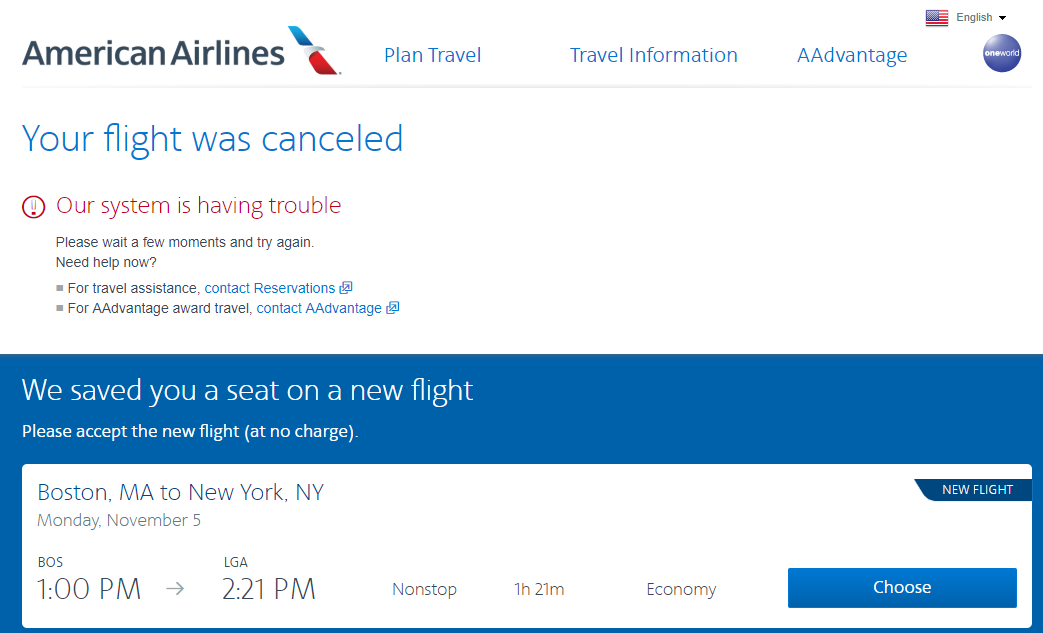This screenshot has height=633, width=1043.
Task: Open the AAdvantage menu
Action: 852,55
